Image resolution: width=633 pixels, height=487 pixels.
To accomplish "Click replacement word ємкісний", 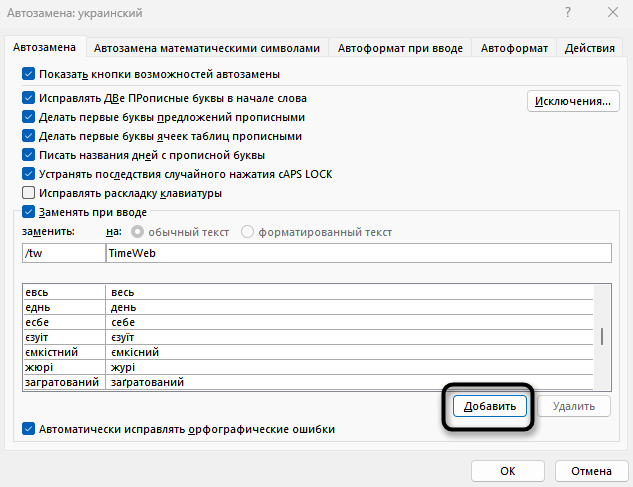I will click(x=135, y=352).
